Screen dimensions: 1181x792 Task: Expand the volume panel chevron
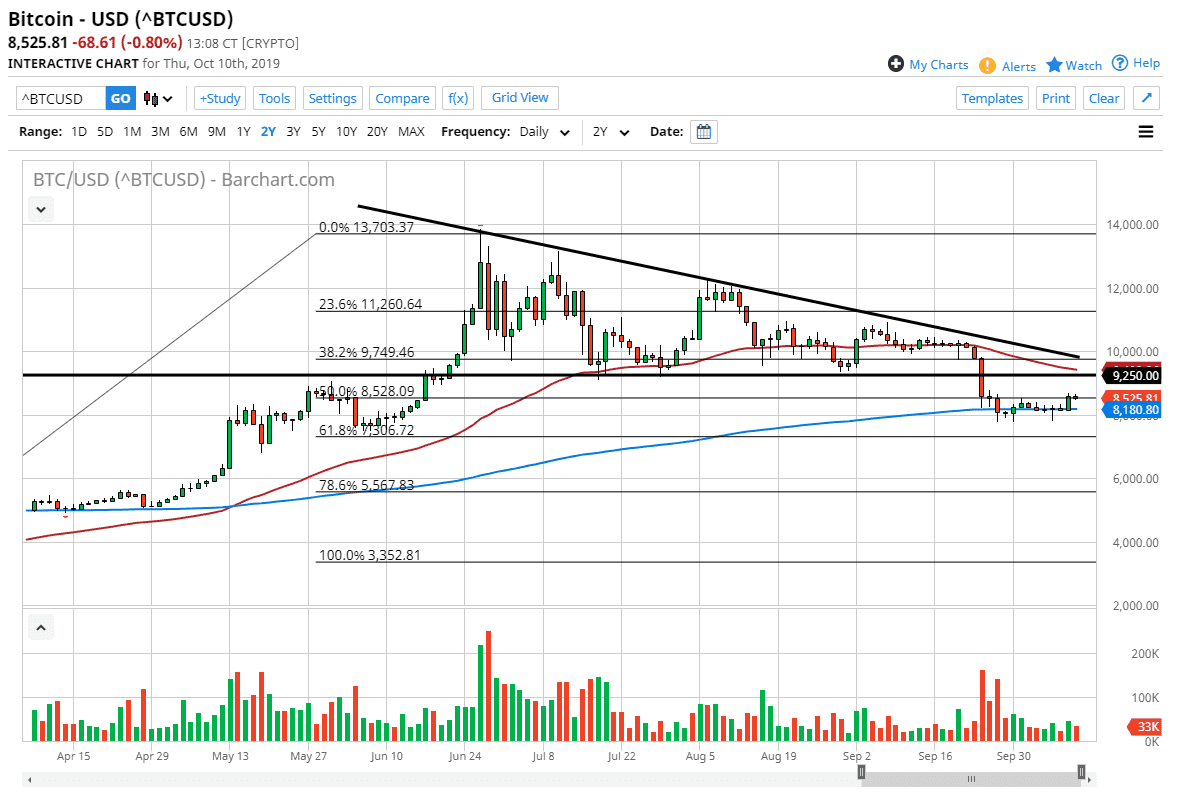[x=40, y=626]
